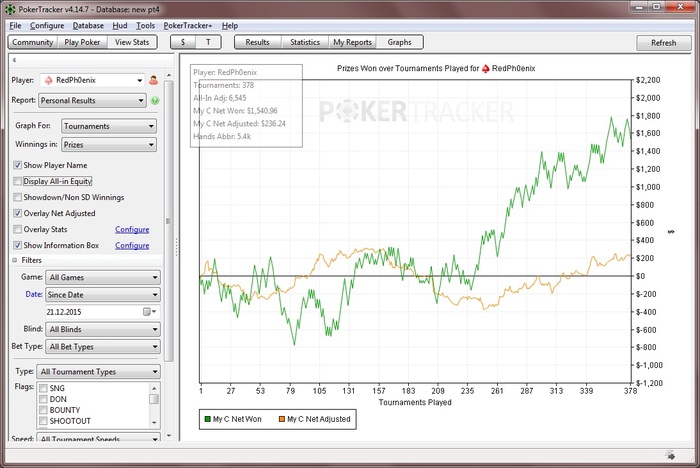Click the player profile icon beside RedPh0enix
The height and width of the screenshot is (468, 700).
click(x=154, y=80)
